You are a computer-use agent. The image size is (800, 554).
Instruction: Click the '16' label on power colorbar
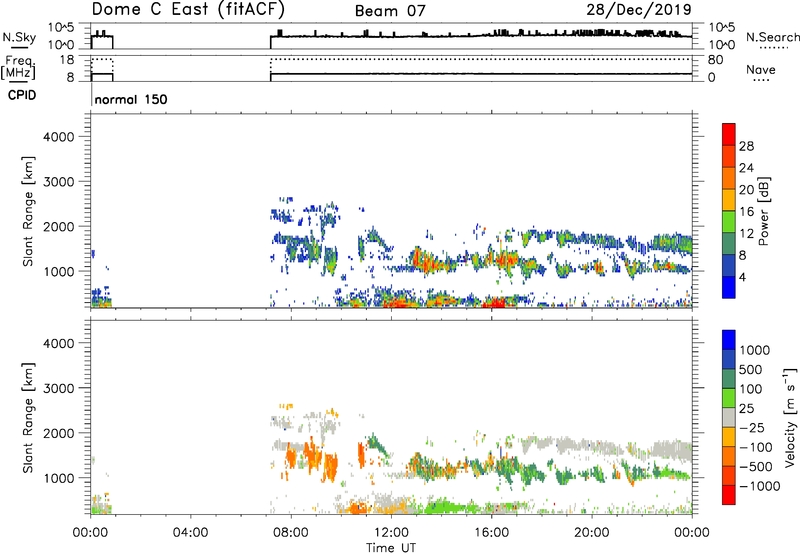(x=746, y=212)
